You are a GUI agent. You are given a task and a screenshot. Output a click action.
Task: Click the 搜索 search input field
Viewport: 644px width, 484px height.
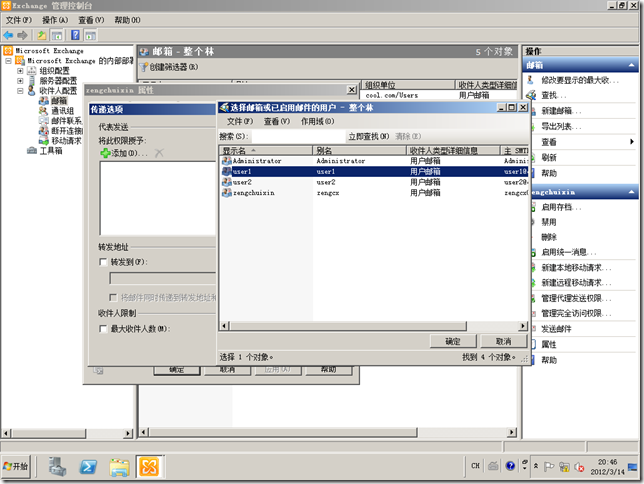tap(295, 136)
